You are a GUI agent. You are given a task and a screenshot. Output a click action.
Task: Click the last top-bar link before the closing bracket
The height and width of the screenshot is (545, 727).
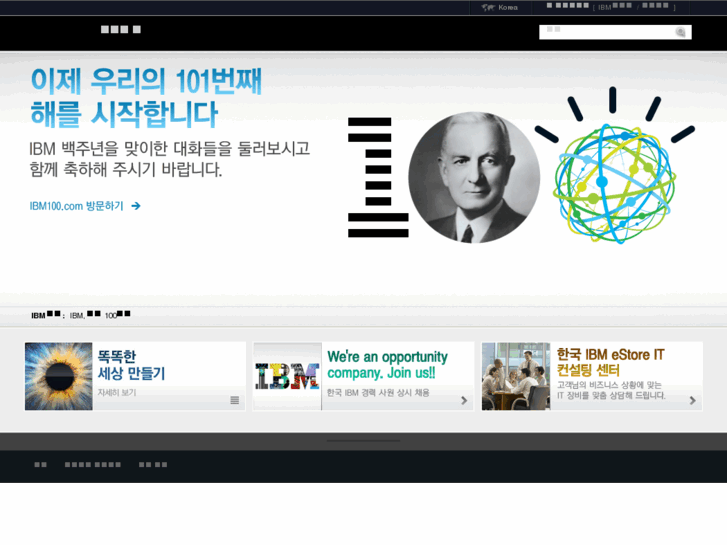655,6
